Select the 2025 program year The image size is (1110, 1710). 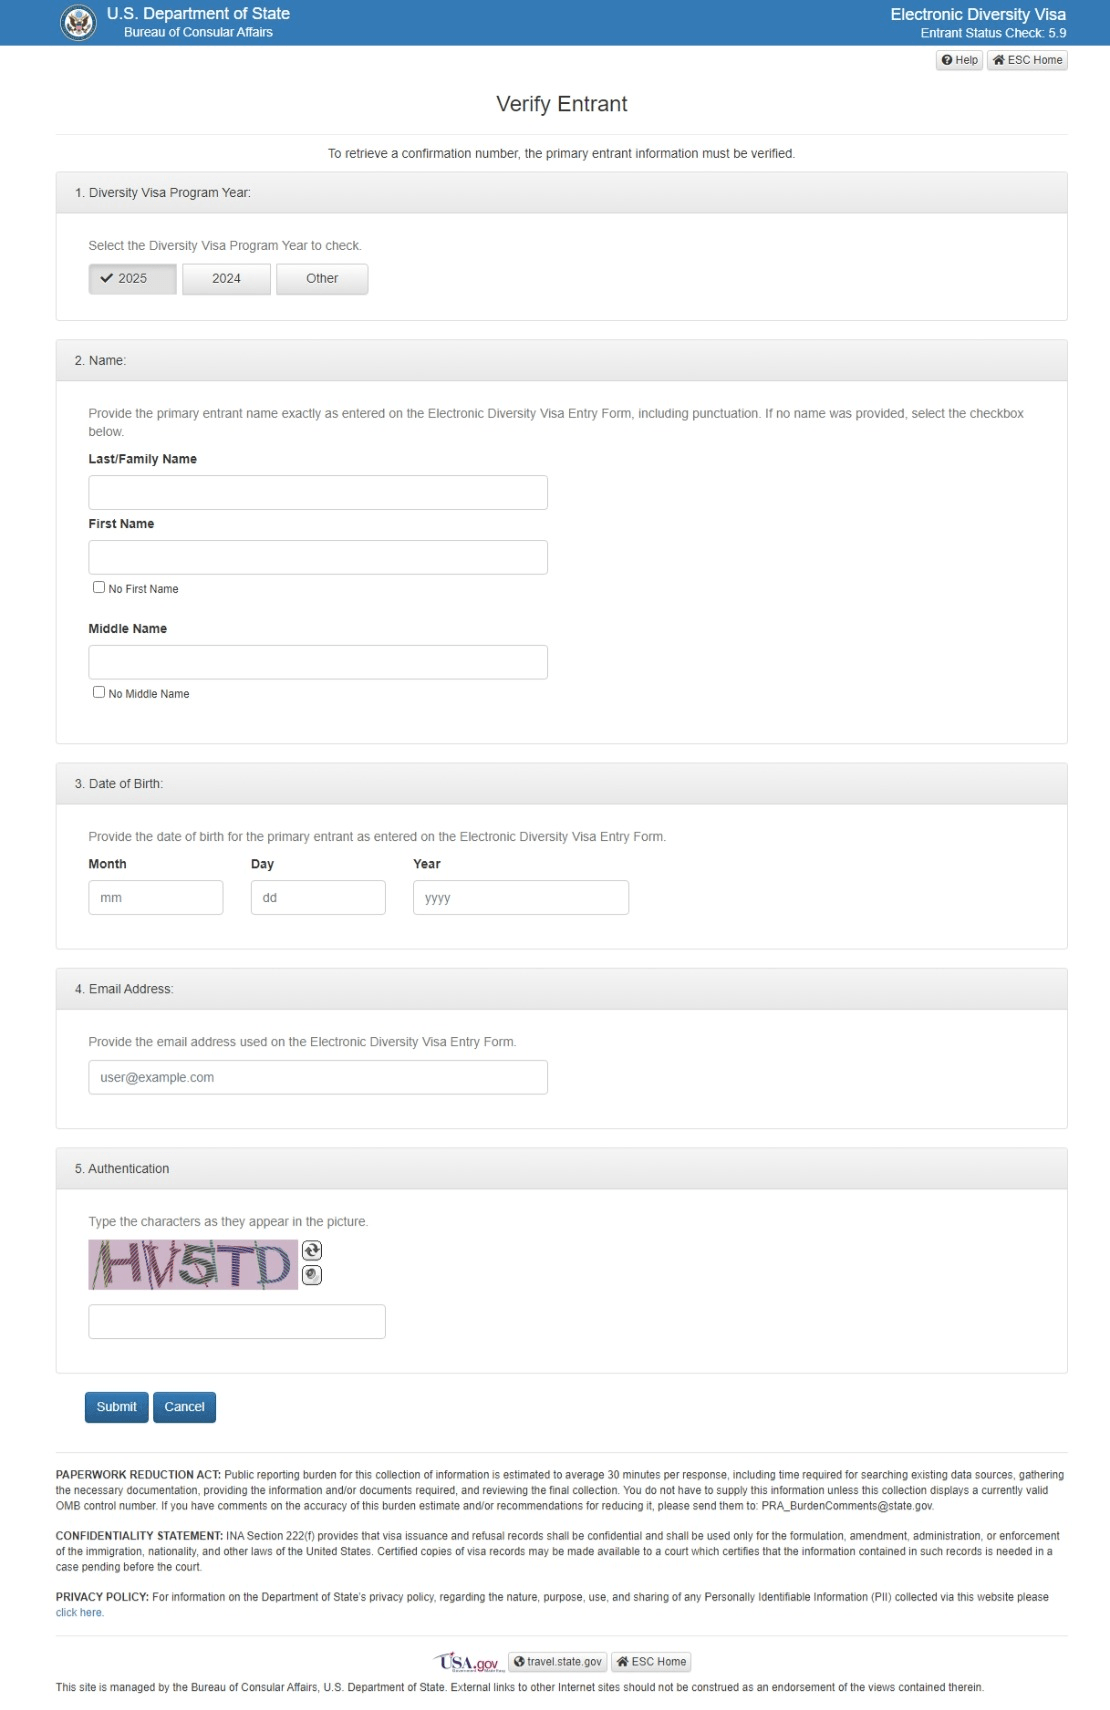point(133,279)
